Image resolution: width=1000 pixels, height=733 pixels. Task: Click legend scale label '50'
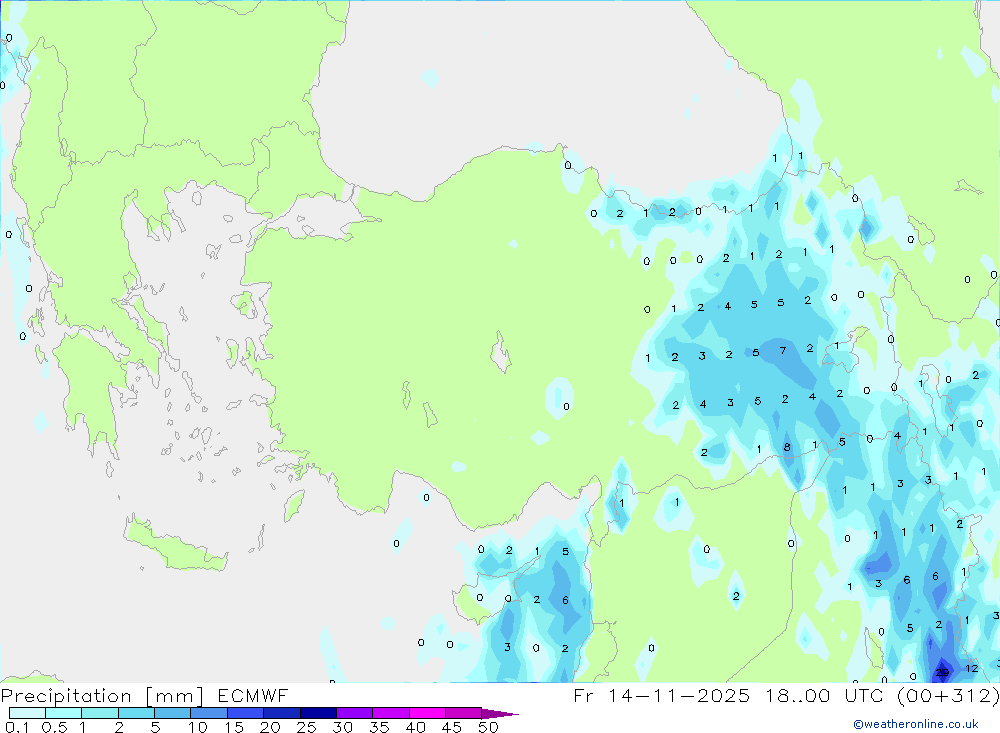(x=488, y=727)
